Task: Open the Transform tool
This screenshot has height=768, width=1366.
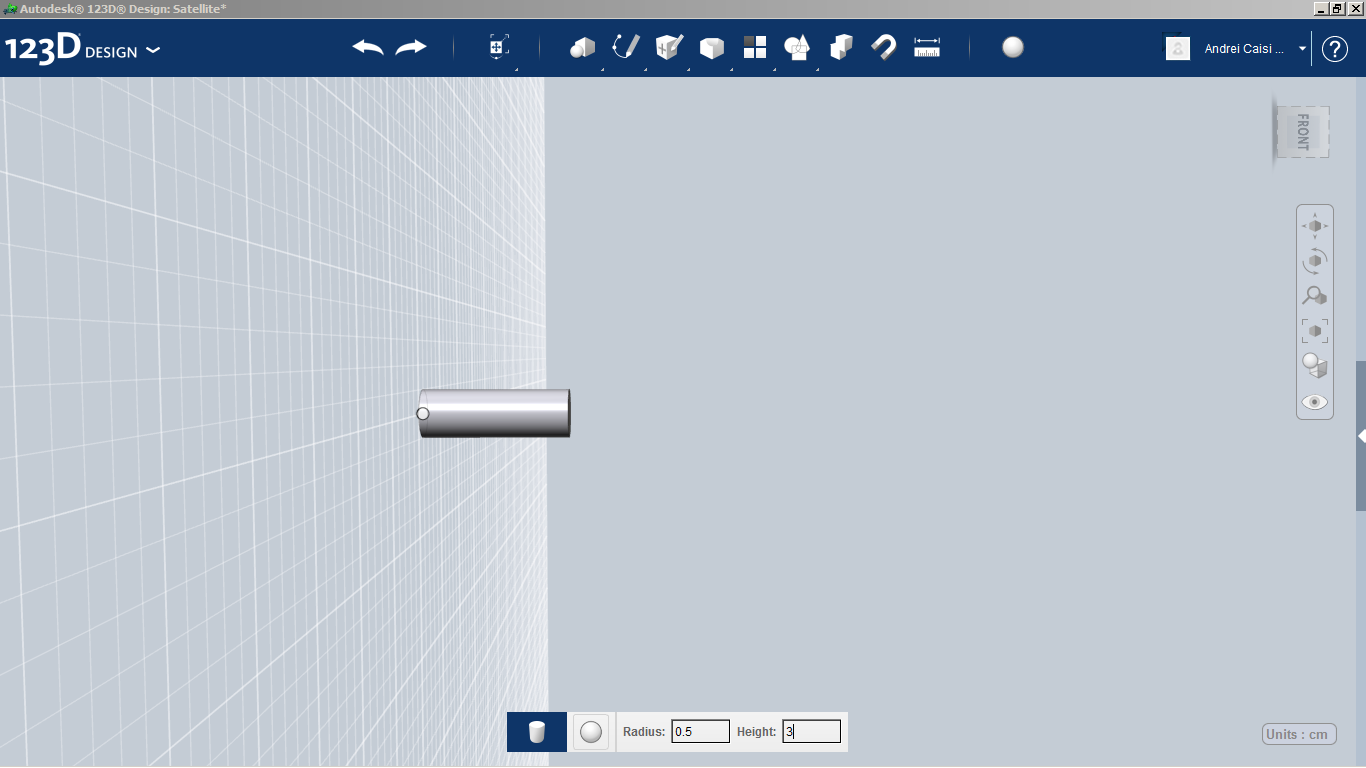Action: (498, 47)
